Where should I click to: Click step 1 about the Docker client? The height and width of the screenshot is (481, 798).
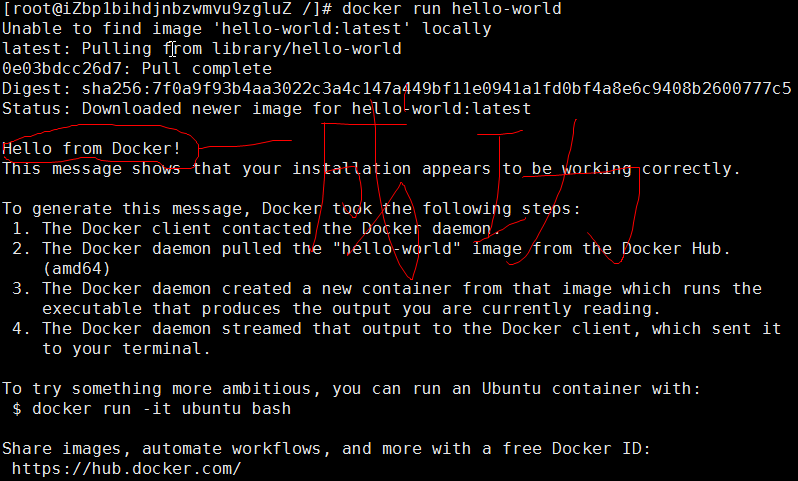coord(256,229)
